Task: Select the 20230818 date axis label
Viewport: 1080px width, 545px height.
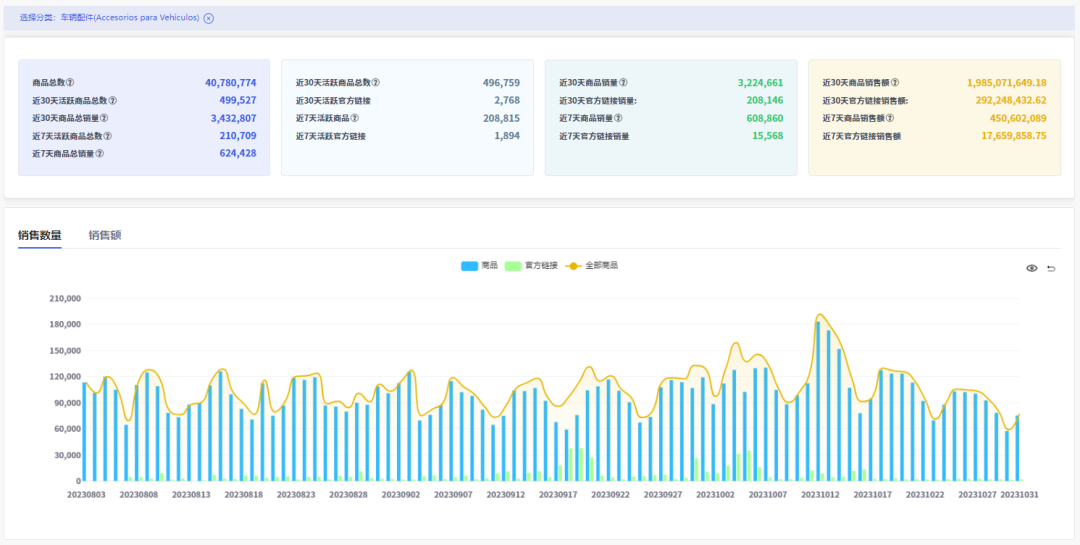Action: 243,495
